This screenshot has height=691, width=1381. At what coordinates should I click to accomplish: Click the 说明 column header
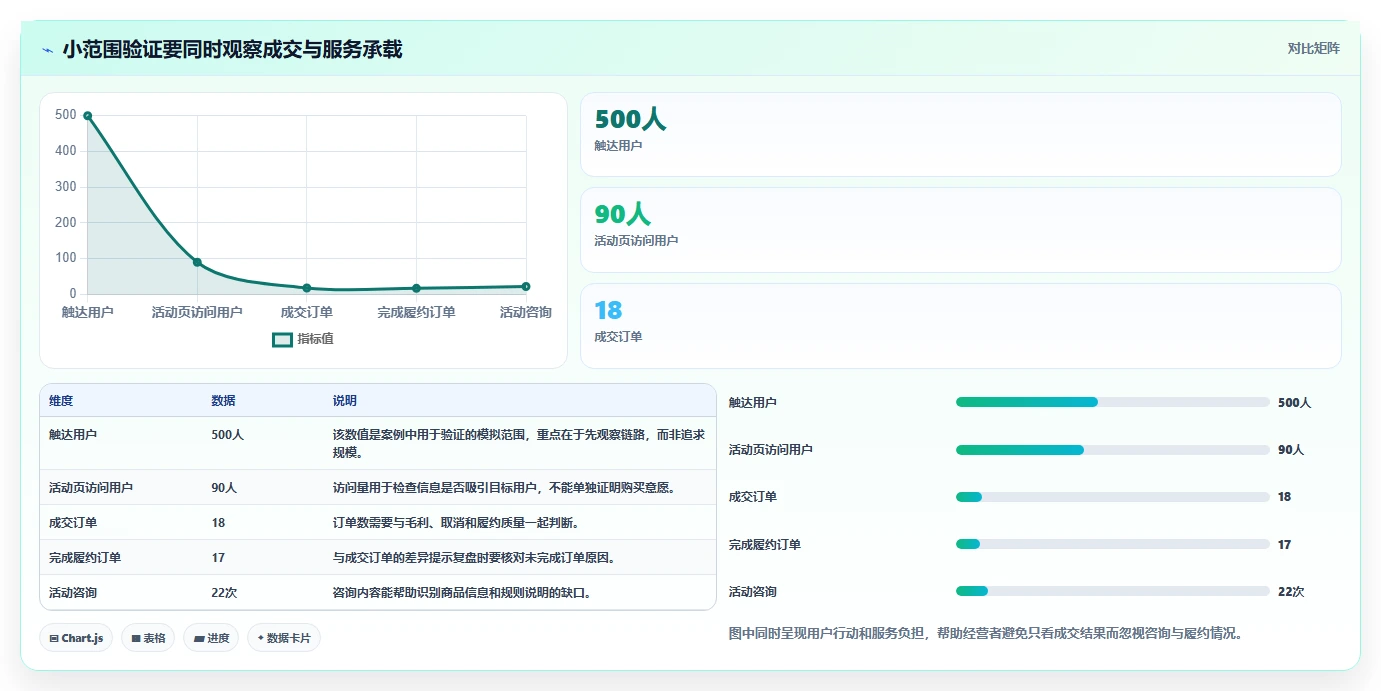point(345,401)
